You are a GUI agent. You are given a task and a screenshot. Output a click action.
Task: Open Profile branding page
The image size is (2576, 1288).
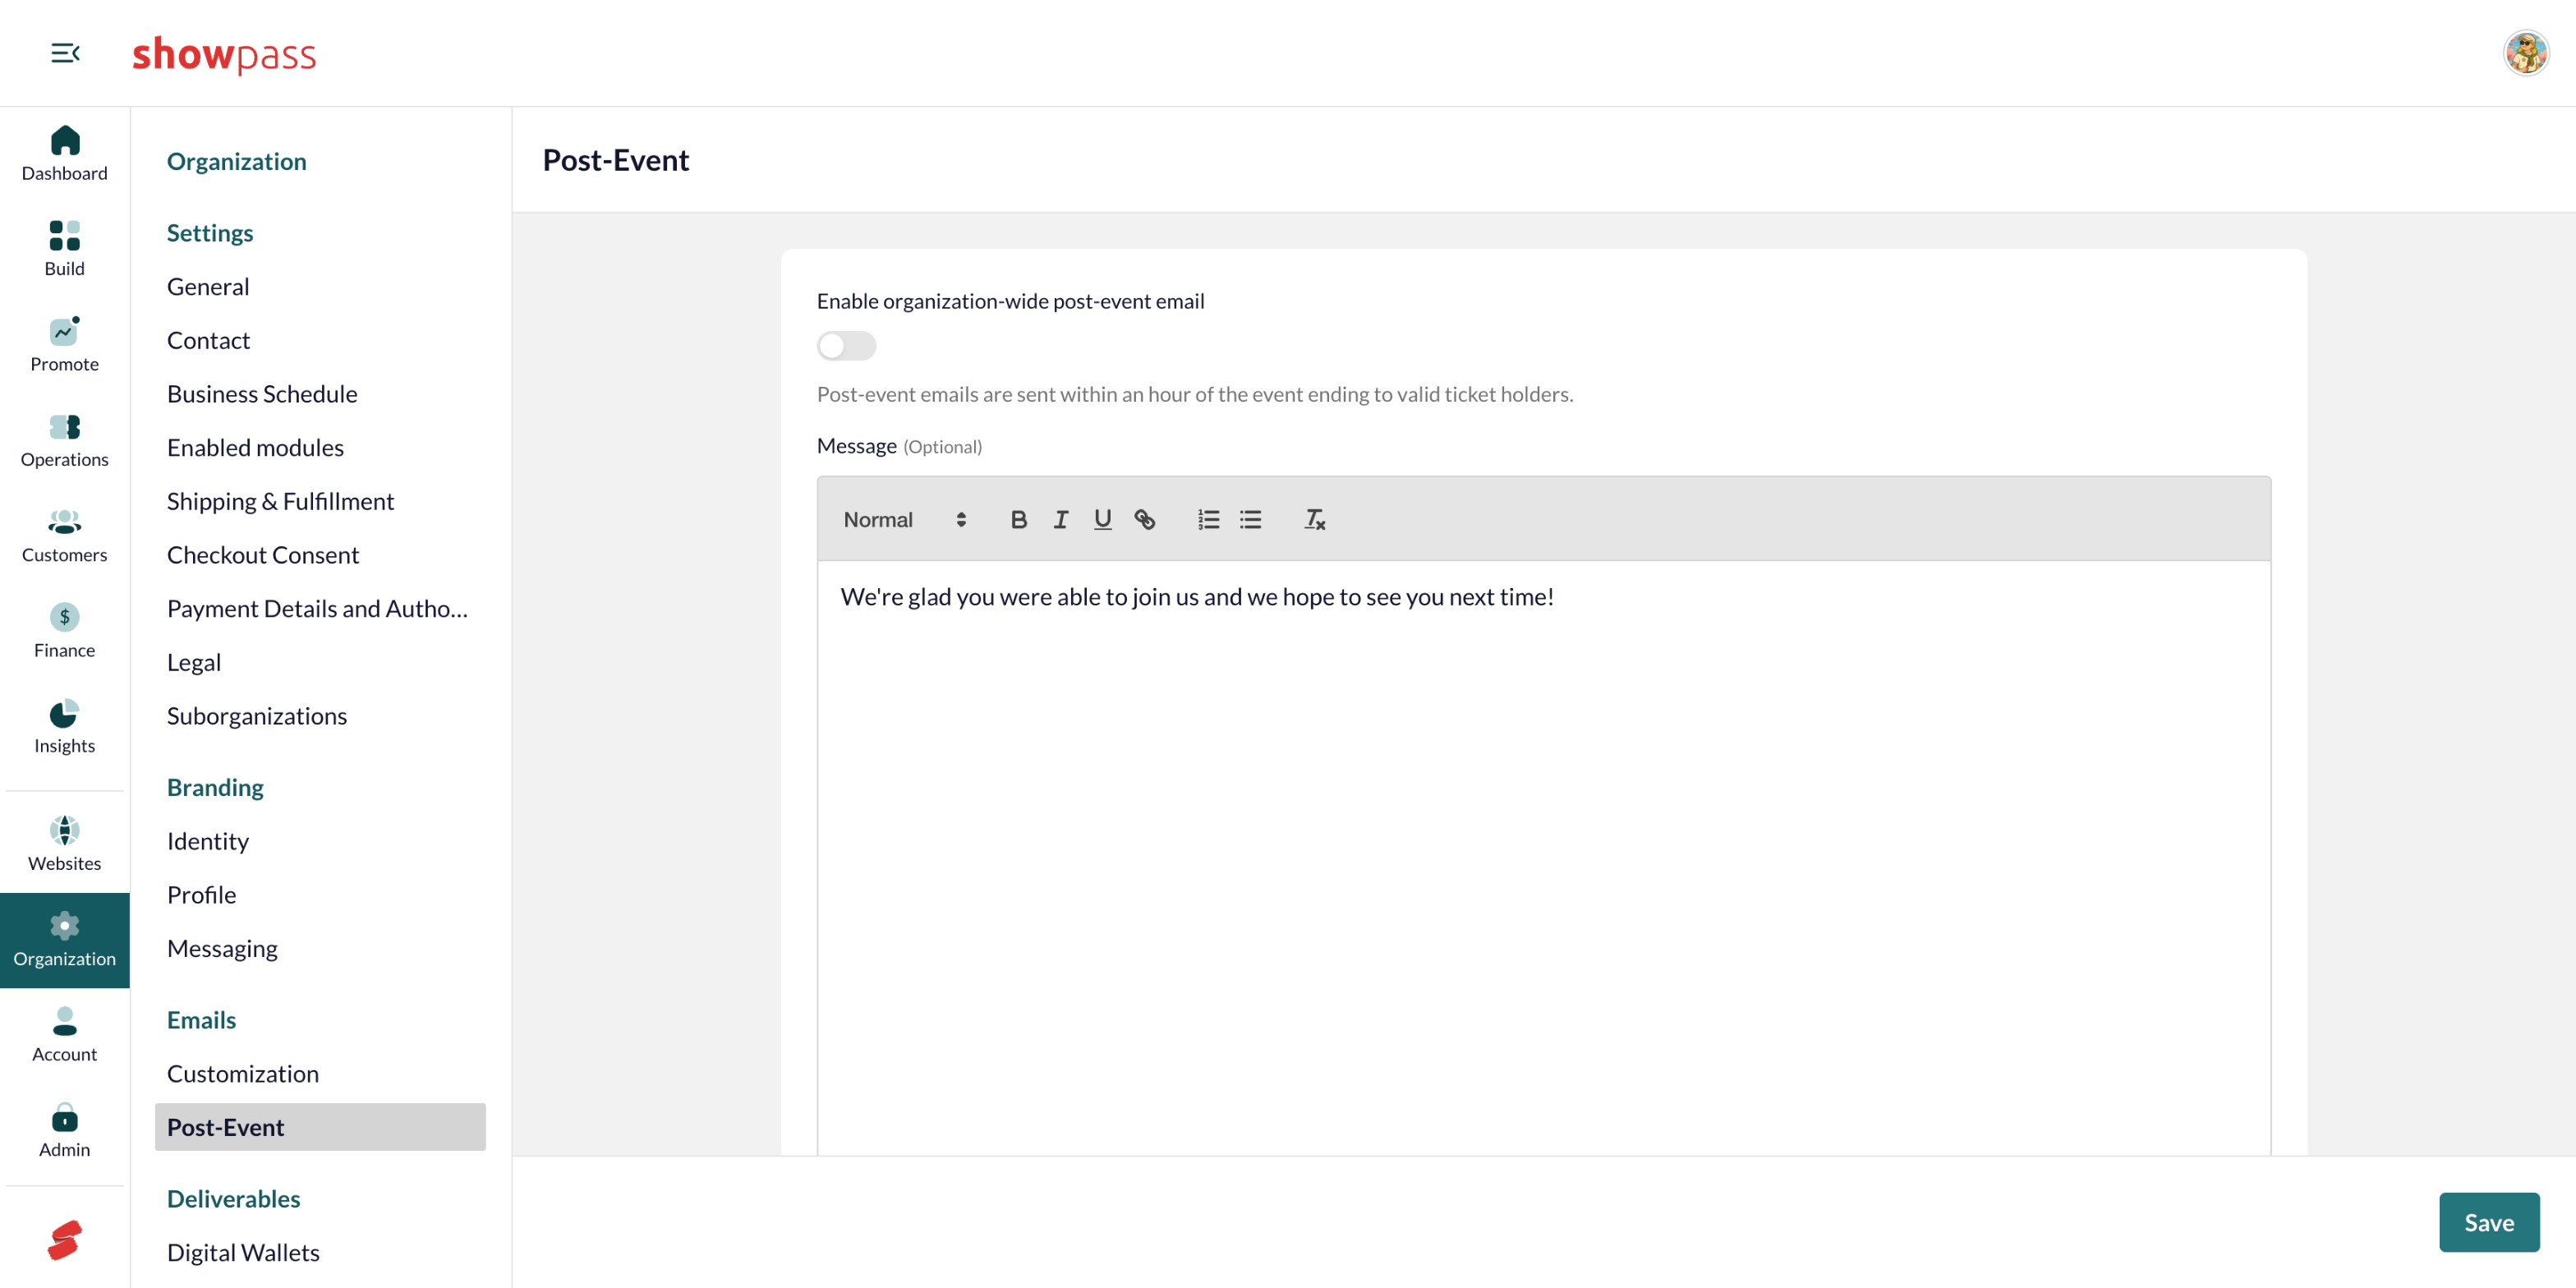tap(201, 895)
